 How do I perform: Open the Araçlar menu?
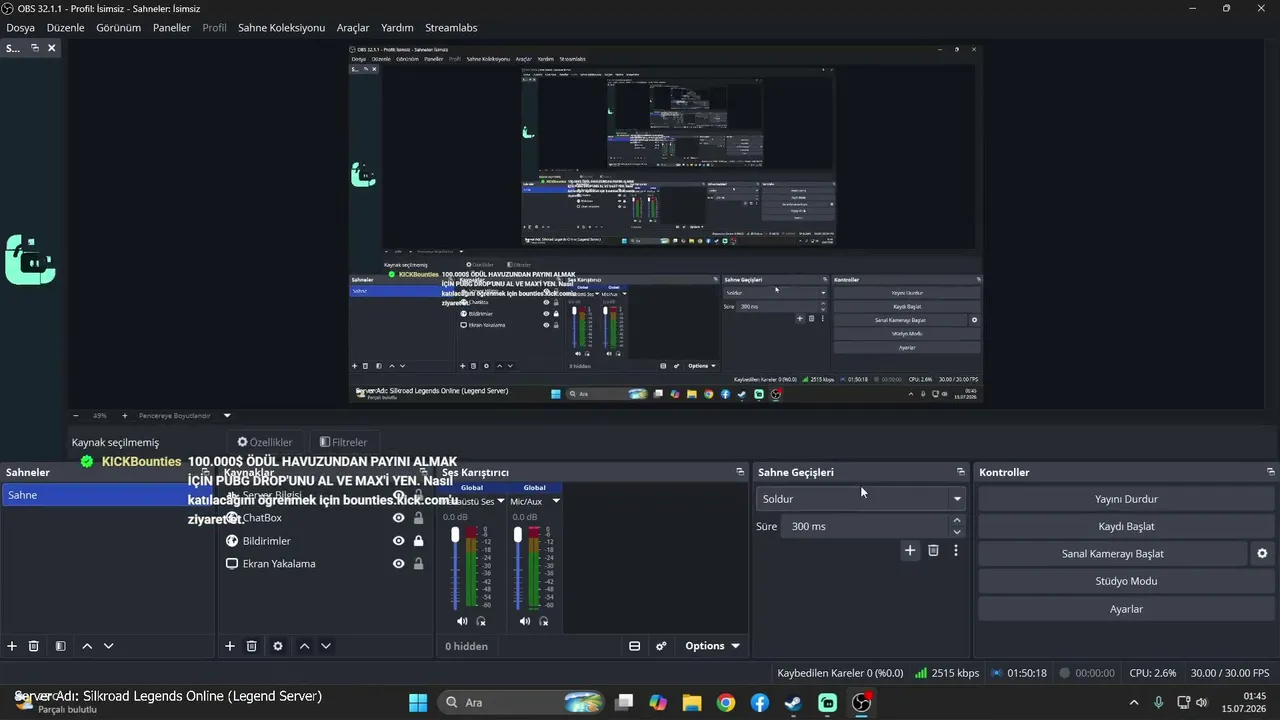pyautogui.click(x=353, y=28)
